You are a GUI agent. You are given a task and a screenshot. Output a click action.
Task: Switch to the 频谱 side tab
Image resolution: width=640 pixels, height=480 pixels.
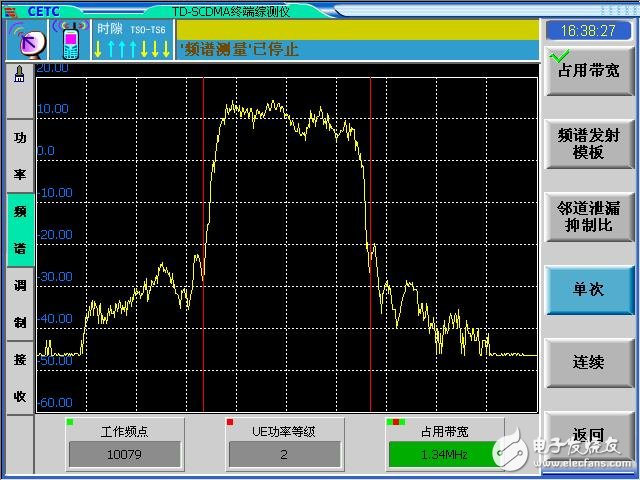(20, 230)
